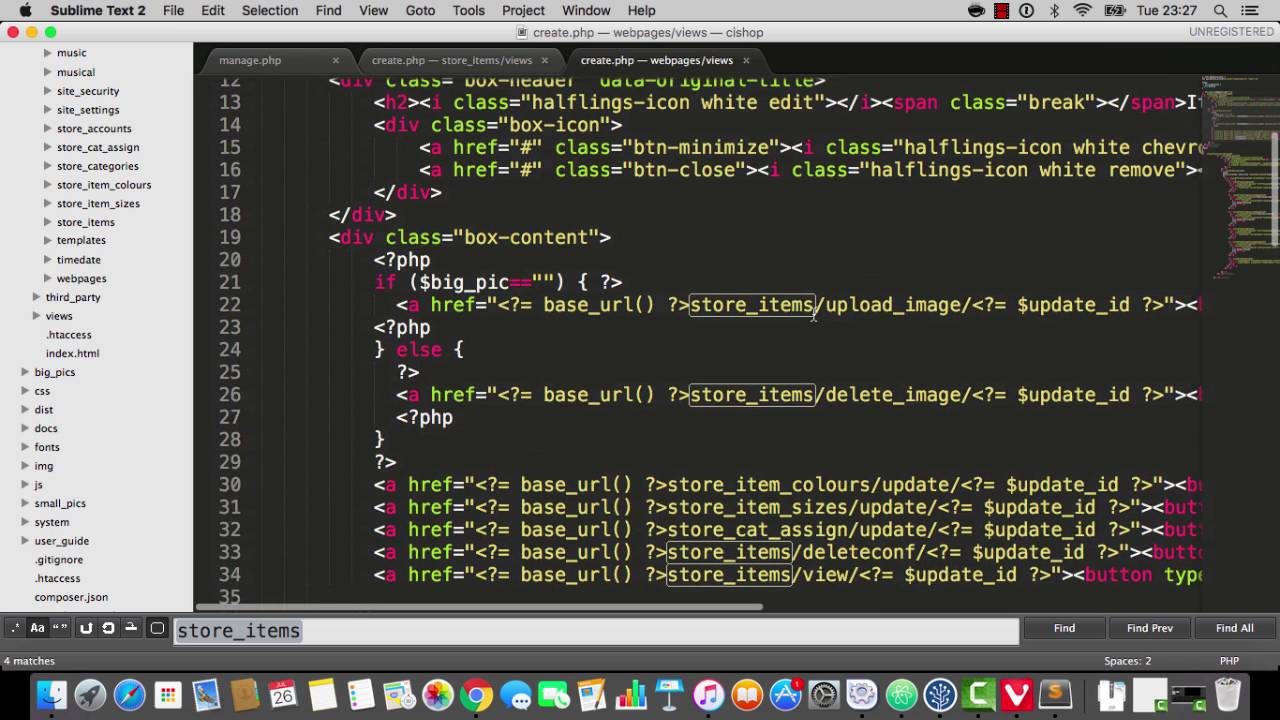Click the store_items search input field

(596, 631)
